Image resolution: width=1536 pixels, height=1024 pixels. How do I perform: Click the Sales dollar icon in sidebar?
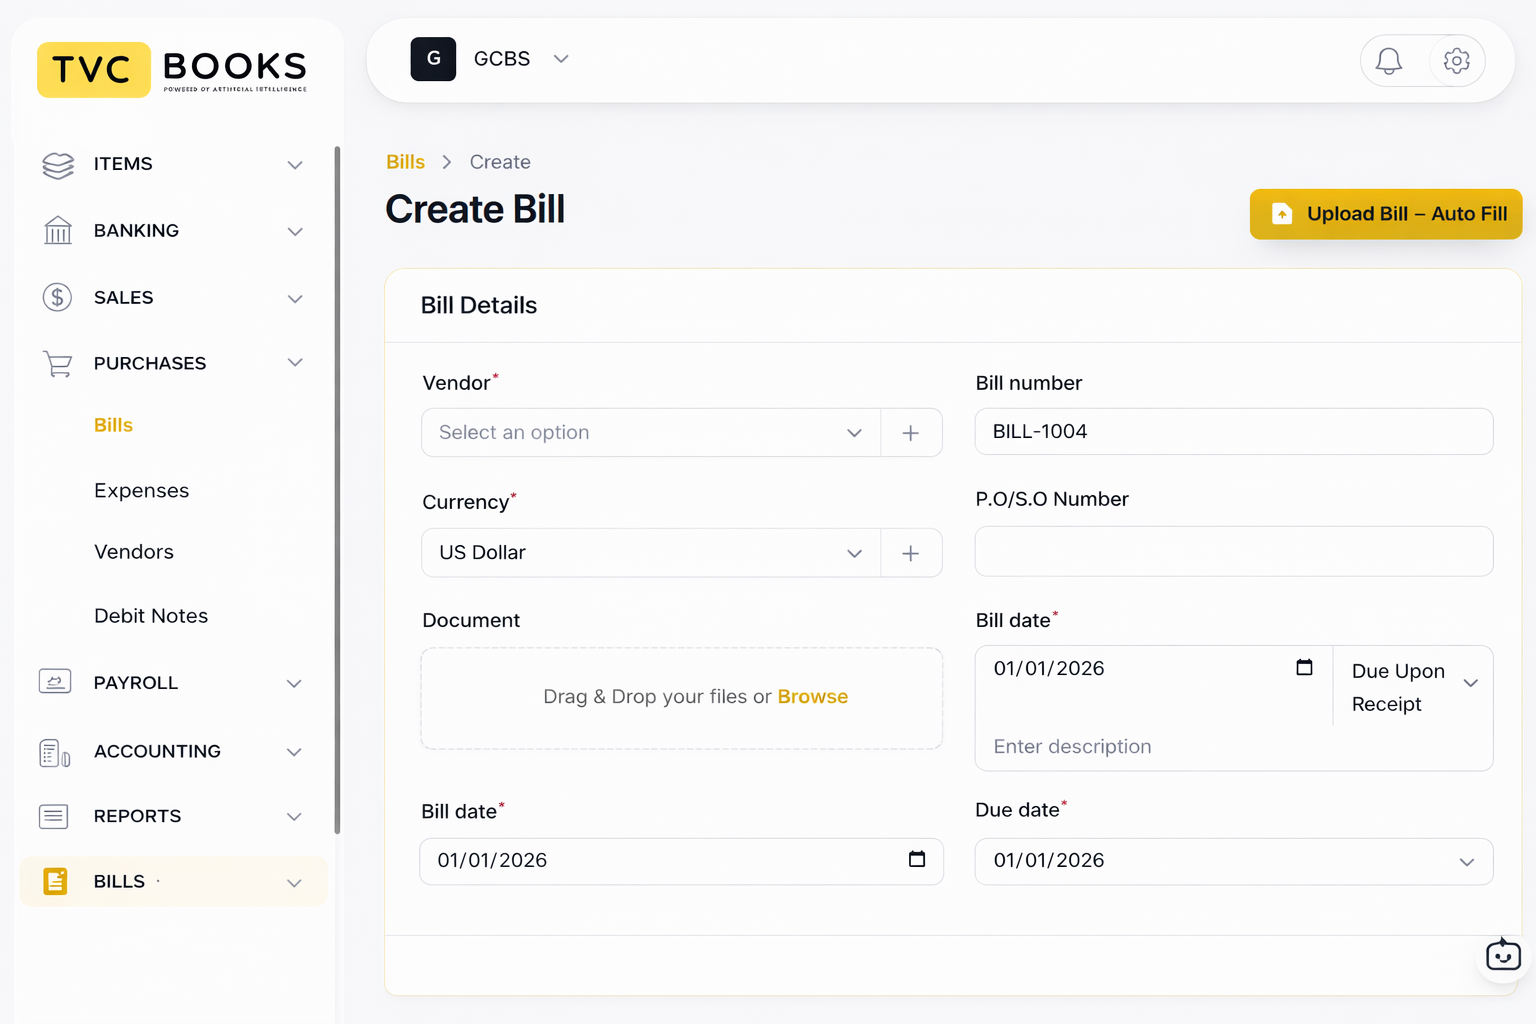pyautogui.click(x=58, y=298)
